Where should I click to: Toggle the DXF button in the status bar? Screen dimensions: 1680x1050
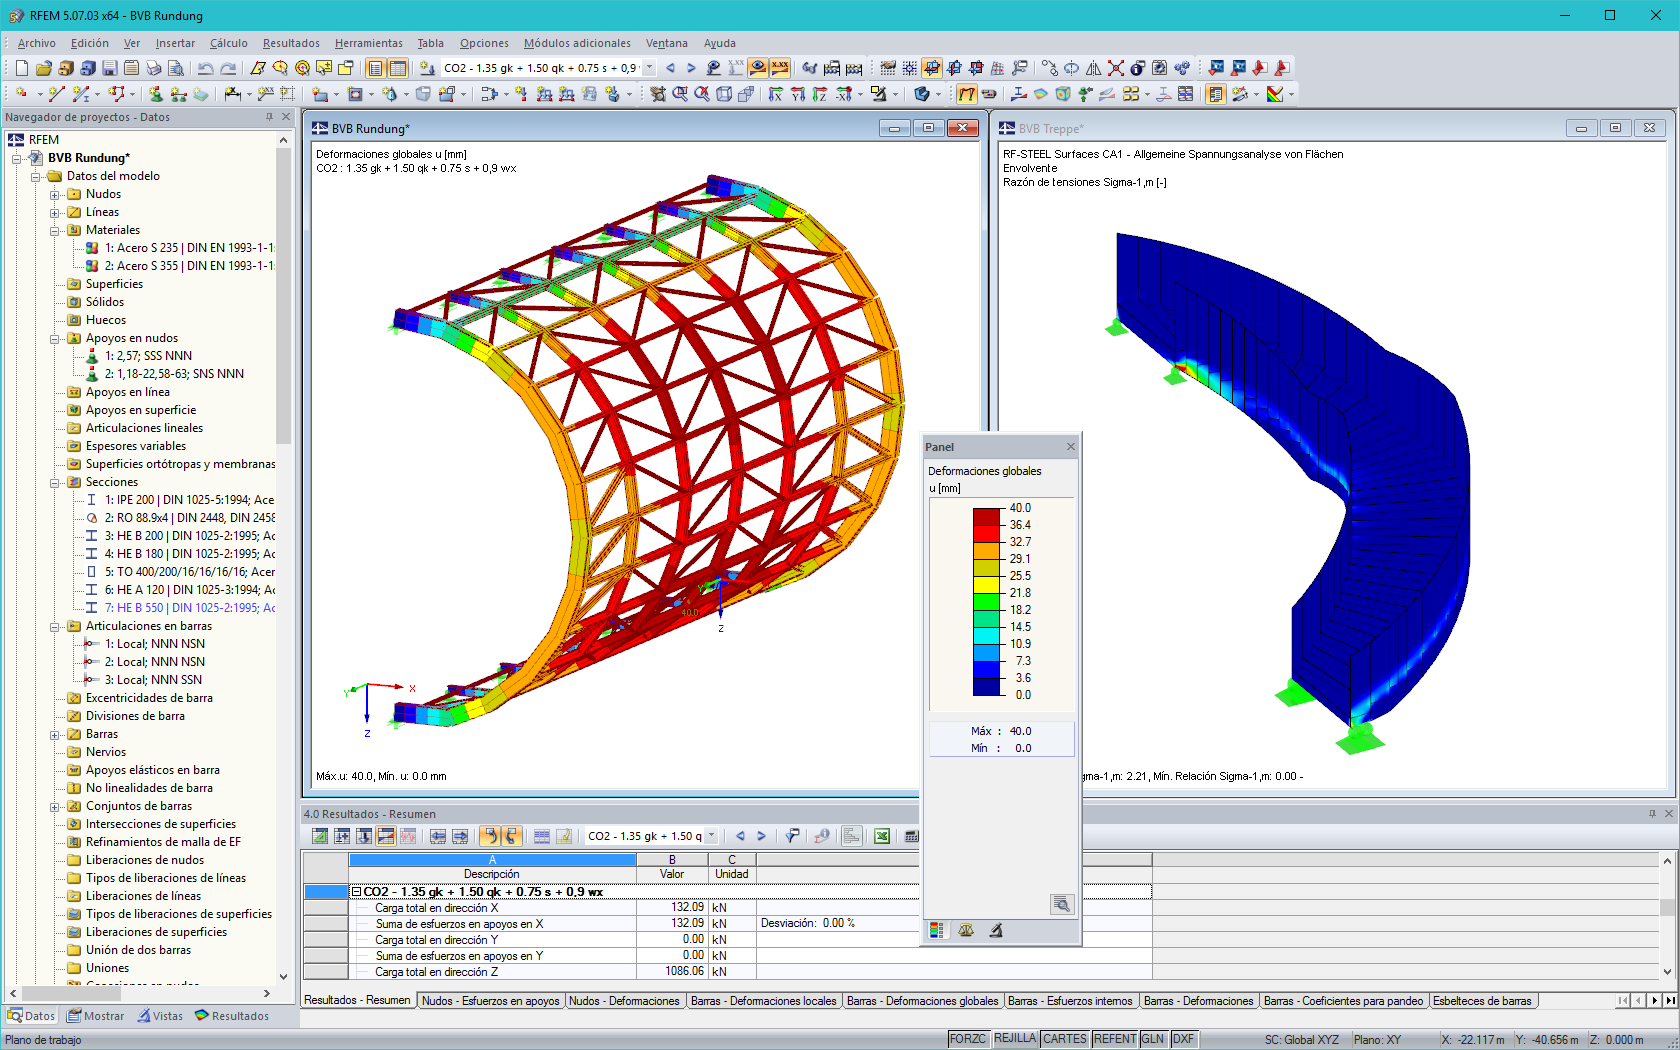(1182, 1038)
